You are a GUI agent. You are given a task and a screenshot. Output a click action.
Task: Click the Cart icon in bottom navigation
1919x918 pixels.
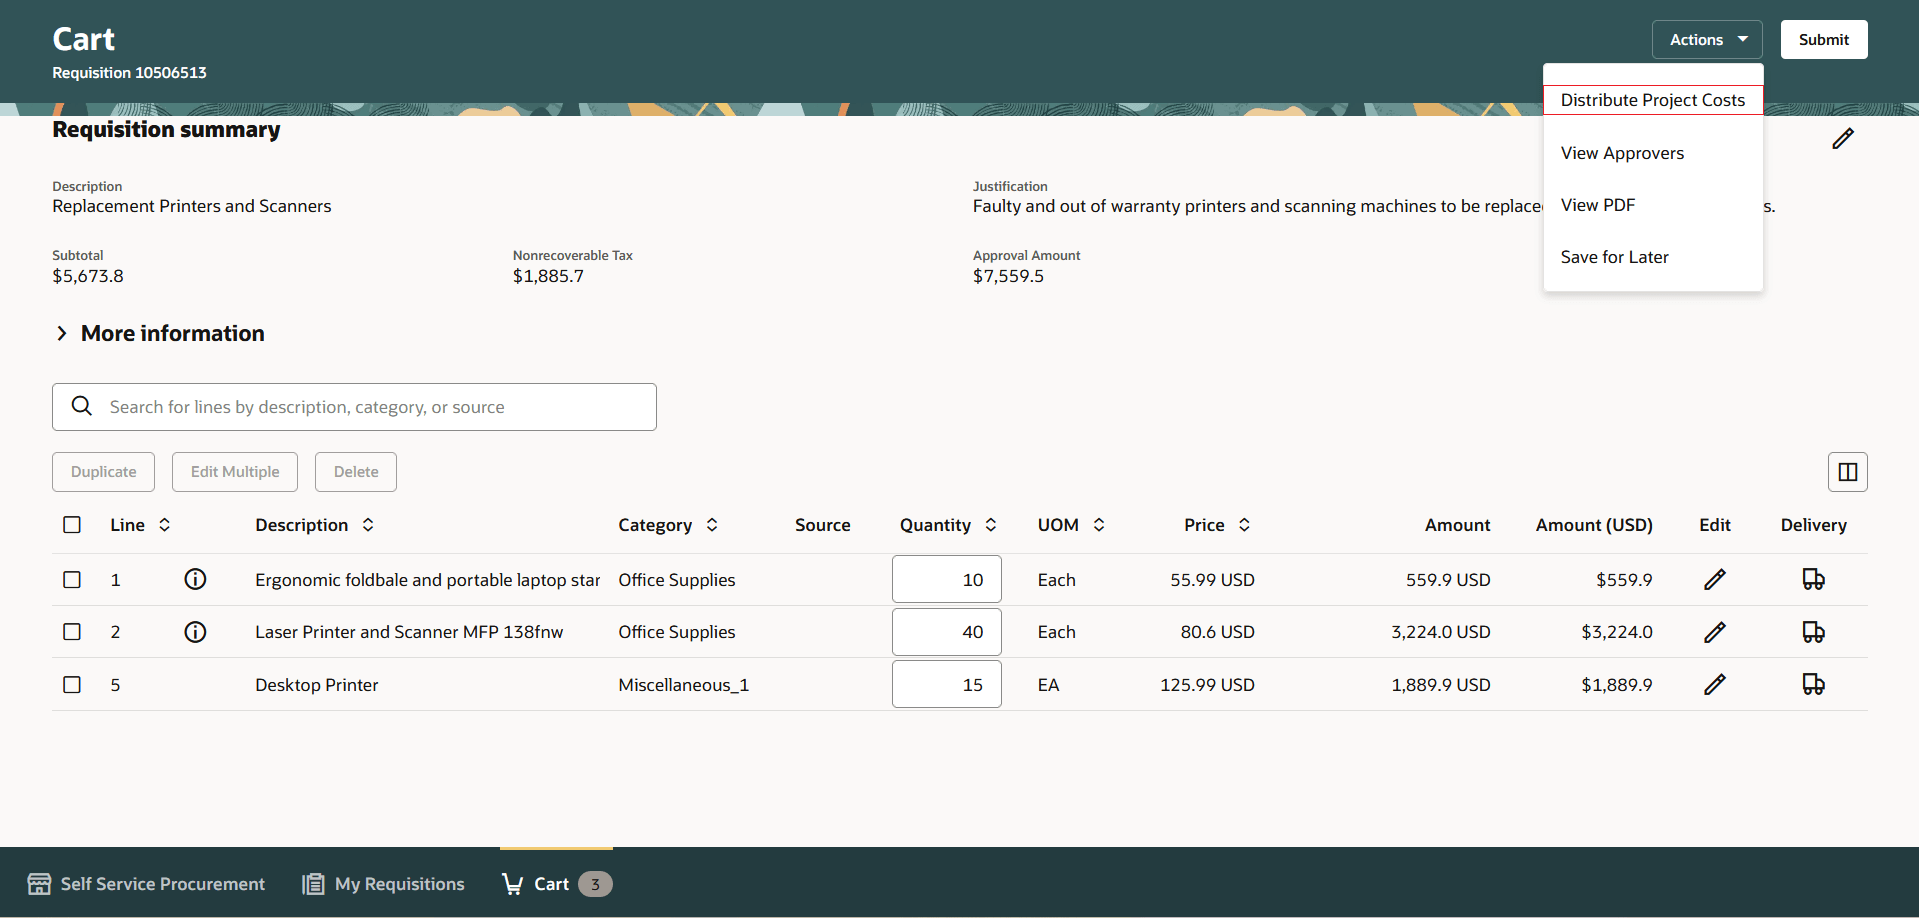[514, 883]
